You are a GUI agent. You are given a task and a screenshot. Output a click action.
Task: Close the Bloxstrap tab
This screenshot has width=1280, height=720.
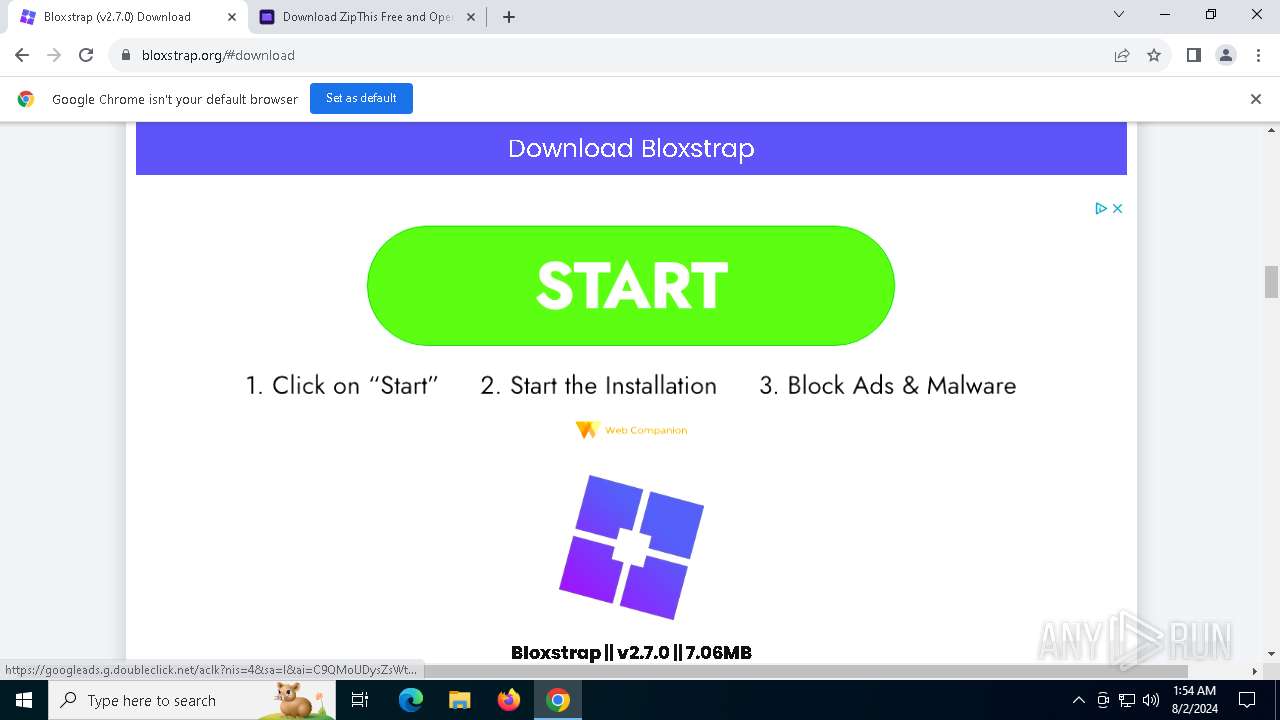pyautogui.click(x=232, y=17)
